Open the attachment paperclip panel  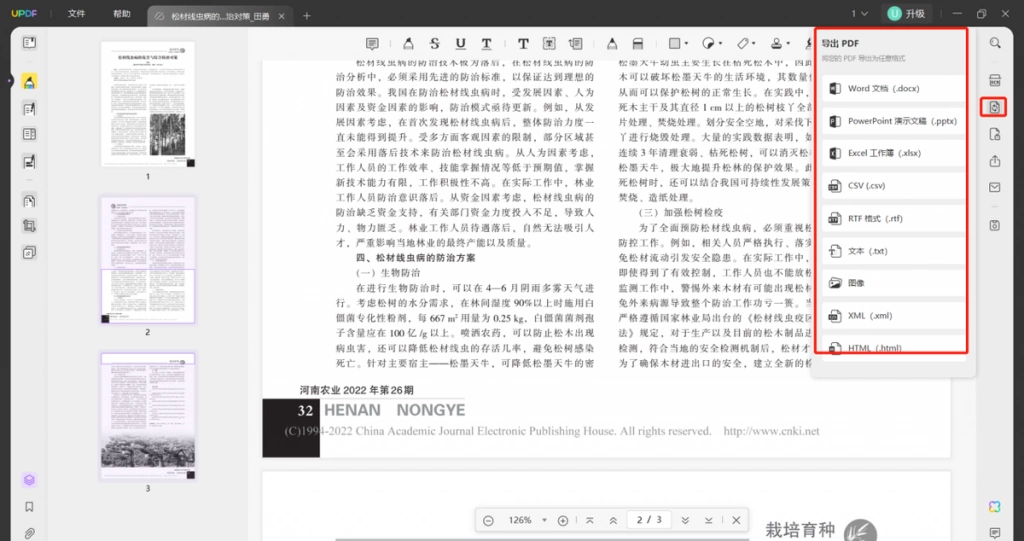coord(29,533)
